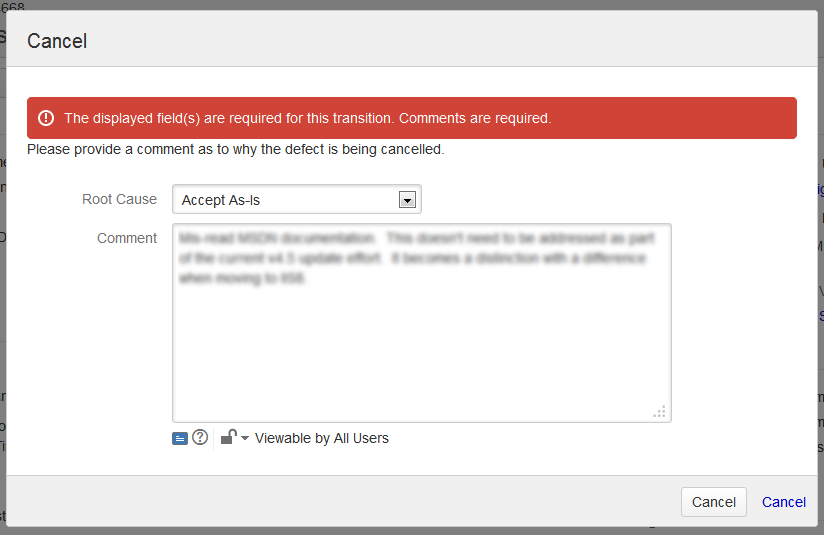Change the Viewable by All Users restriction
Image resolution: width=824 pixels, height=535 pixels.
[x=322, y=438]
